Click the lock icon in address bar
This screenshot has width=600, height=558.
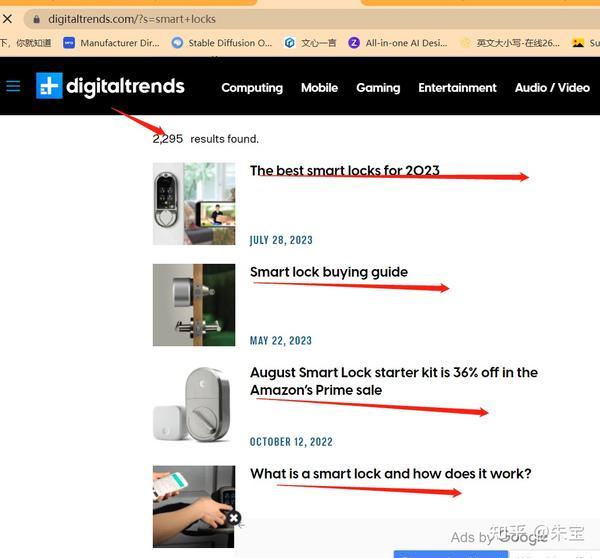click(x=36, y=19)
